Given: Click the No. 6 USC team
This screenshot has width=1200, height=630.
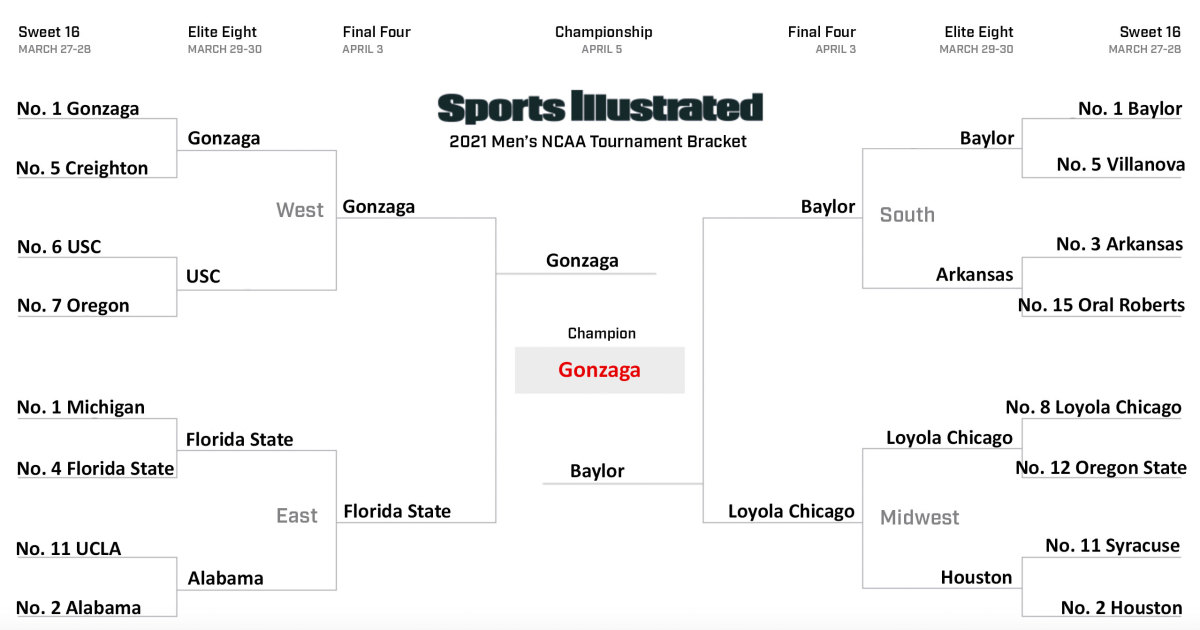Looking at the screenshot, I should [59, 246].
